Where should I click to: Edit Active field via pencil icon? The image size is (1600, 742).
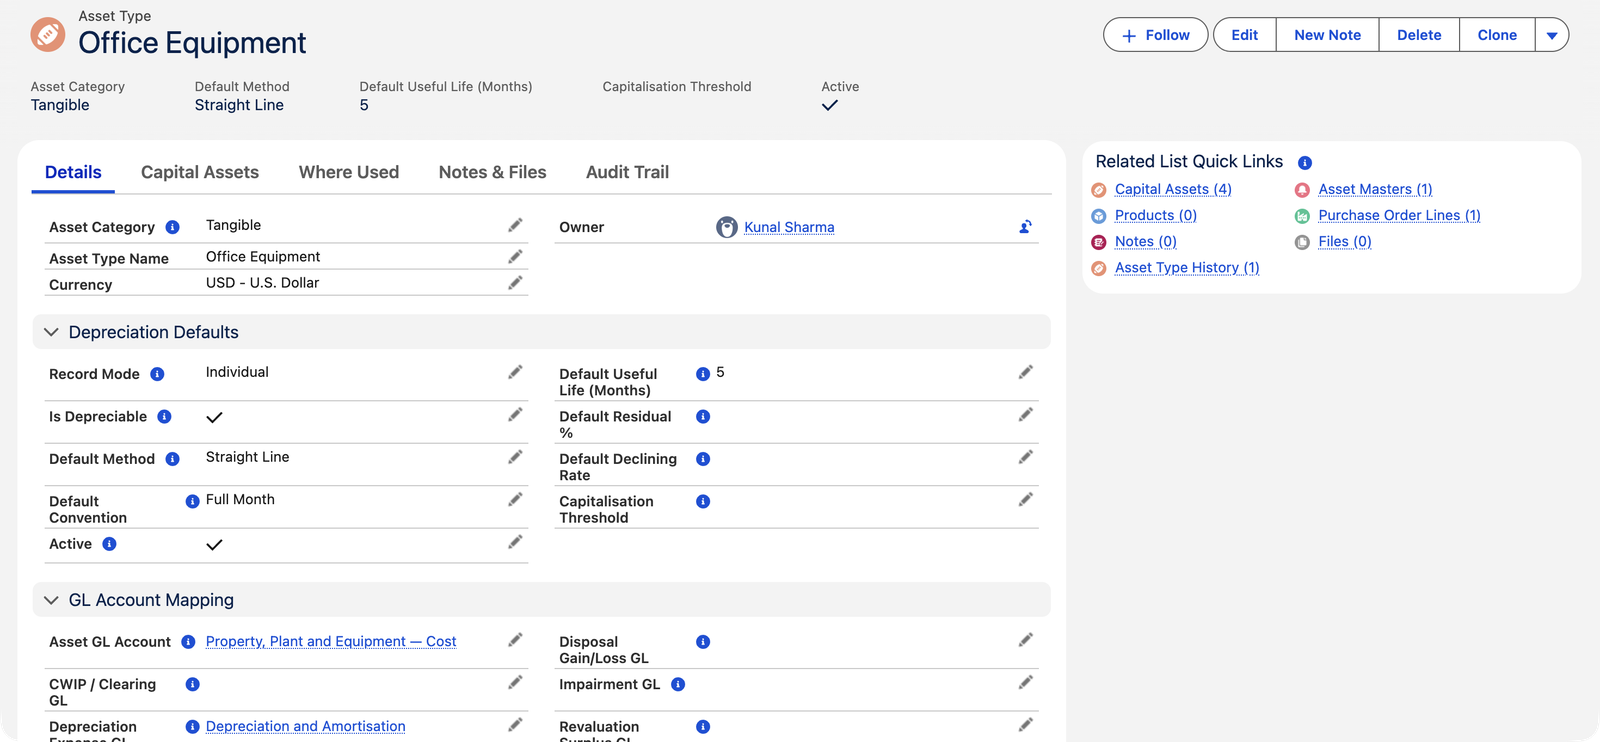coord(515,542)
